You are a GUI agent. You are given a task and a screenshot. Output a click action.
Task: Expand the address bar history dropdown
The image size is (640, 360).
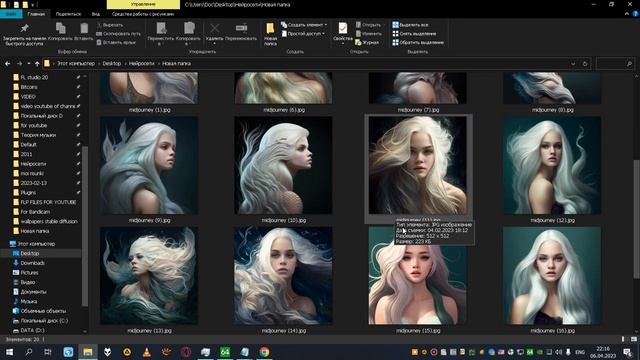point(573,64)
